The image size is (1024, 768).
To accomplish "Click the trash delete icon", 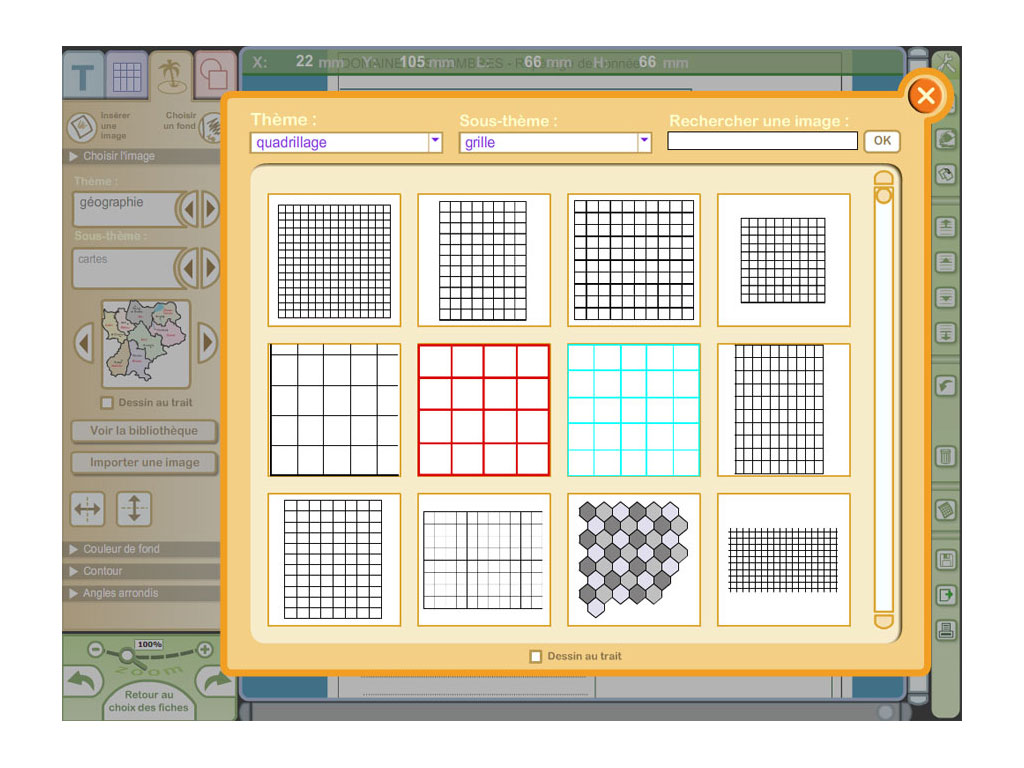I will (945, 457).
